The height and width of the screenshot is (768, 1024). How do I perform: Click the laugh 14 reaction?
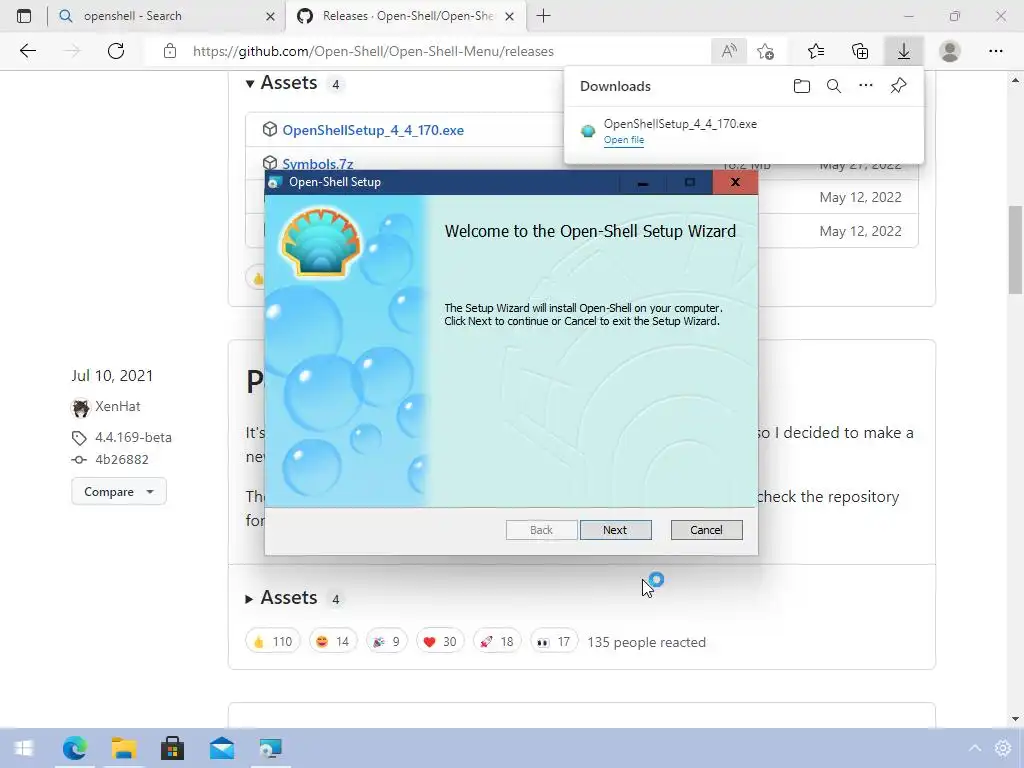click(x=332, y=641)
